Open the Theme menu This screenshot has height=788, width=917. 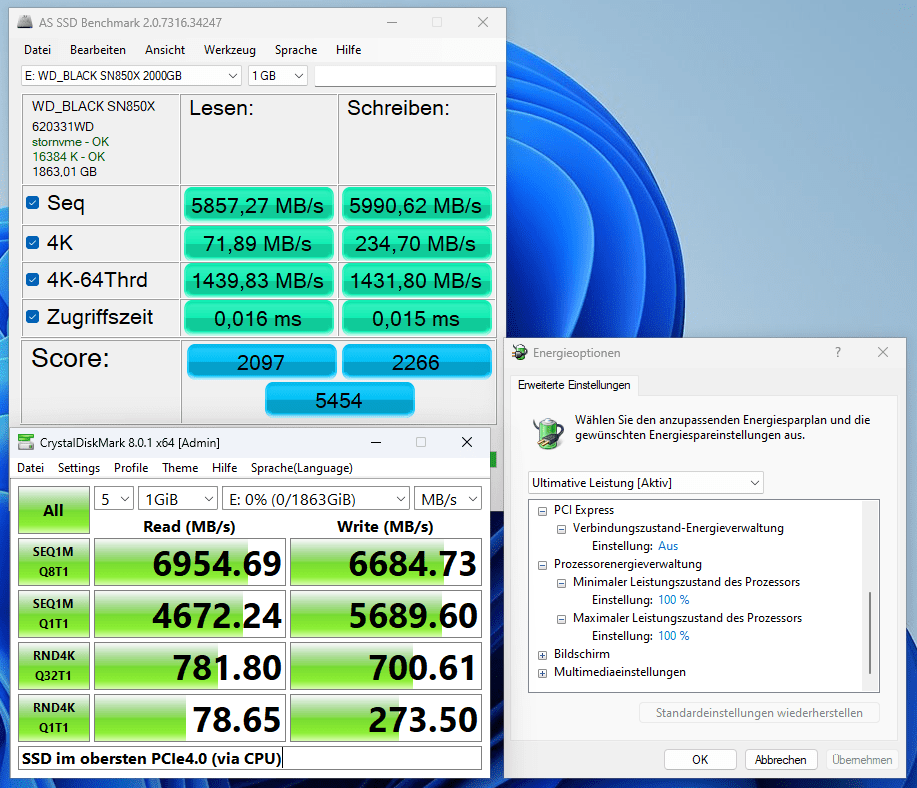pos(180,467)
